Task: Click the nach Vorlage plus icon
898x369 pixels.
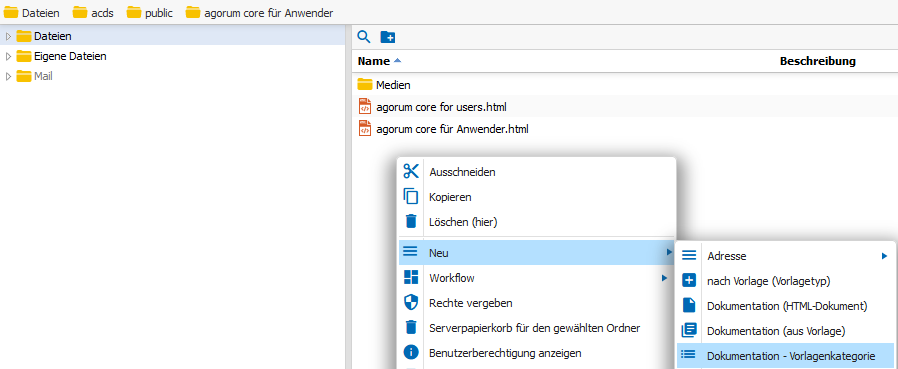Action: 689,281
